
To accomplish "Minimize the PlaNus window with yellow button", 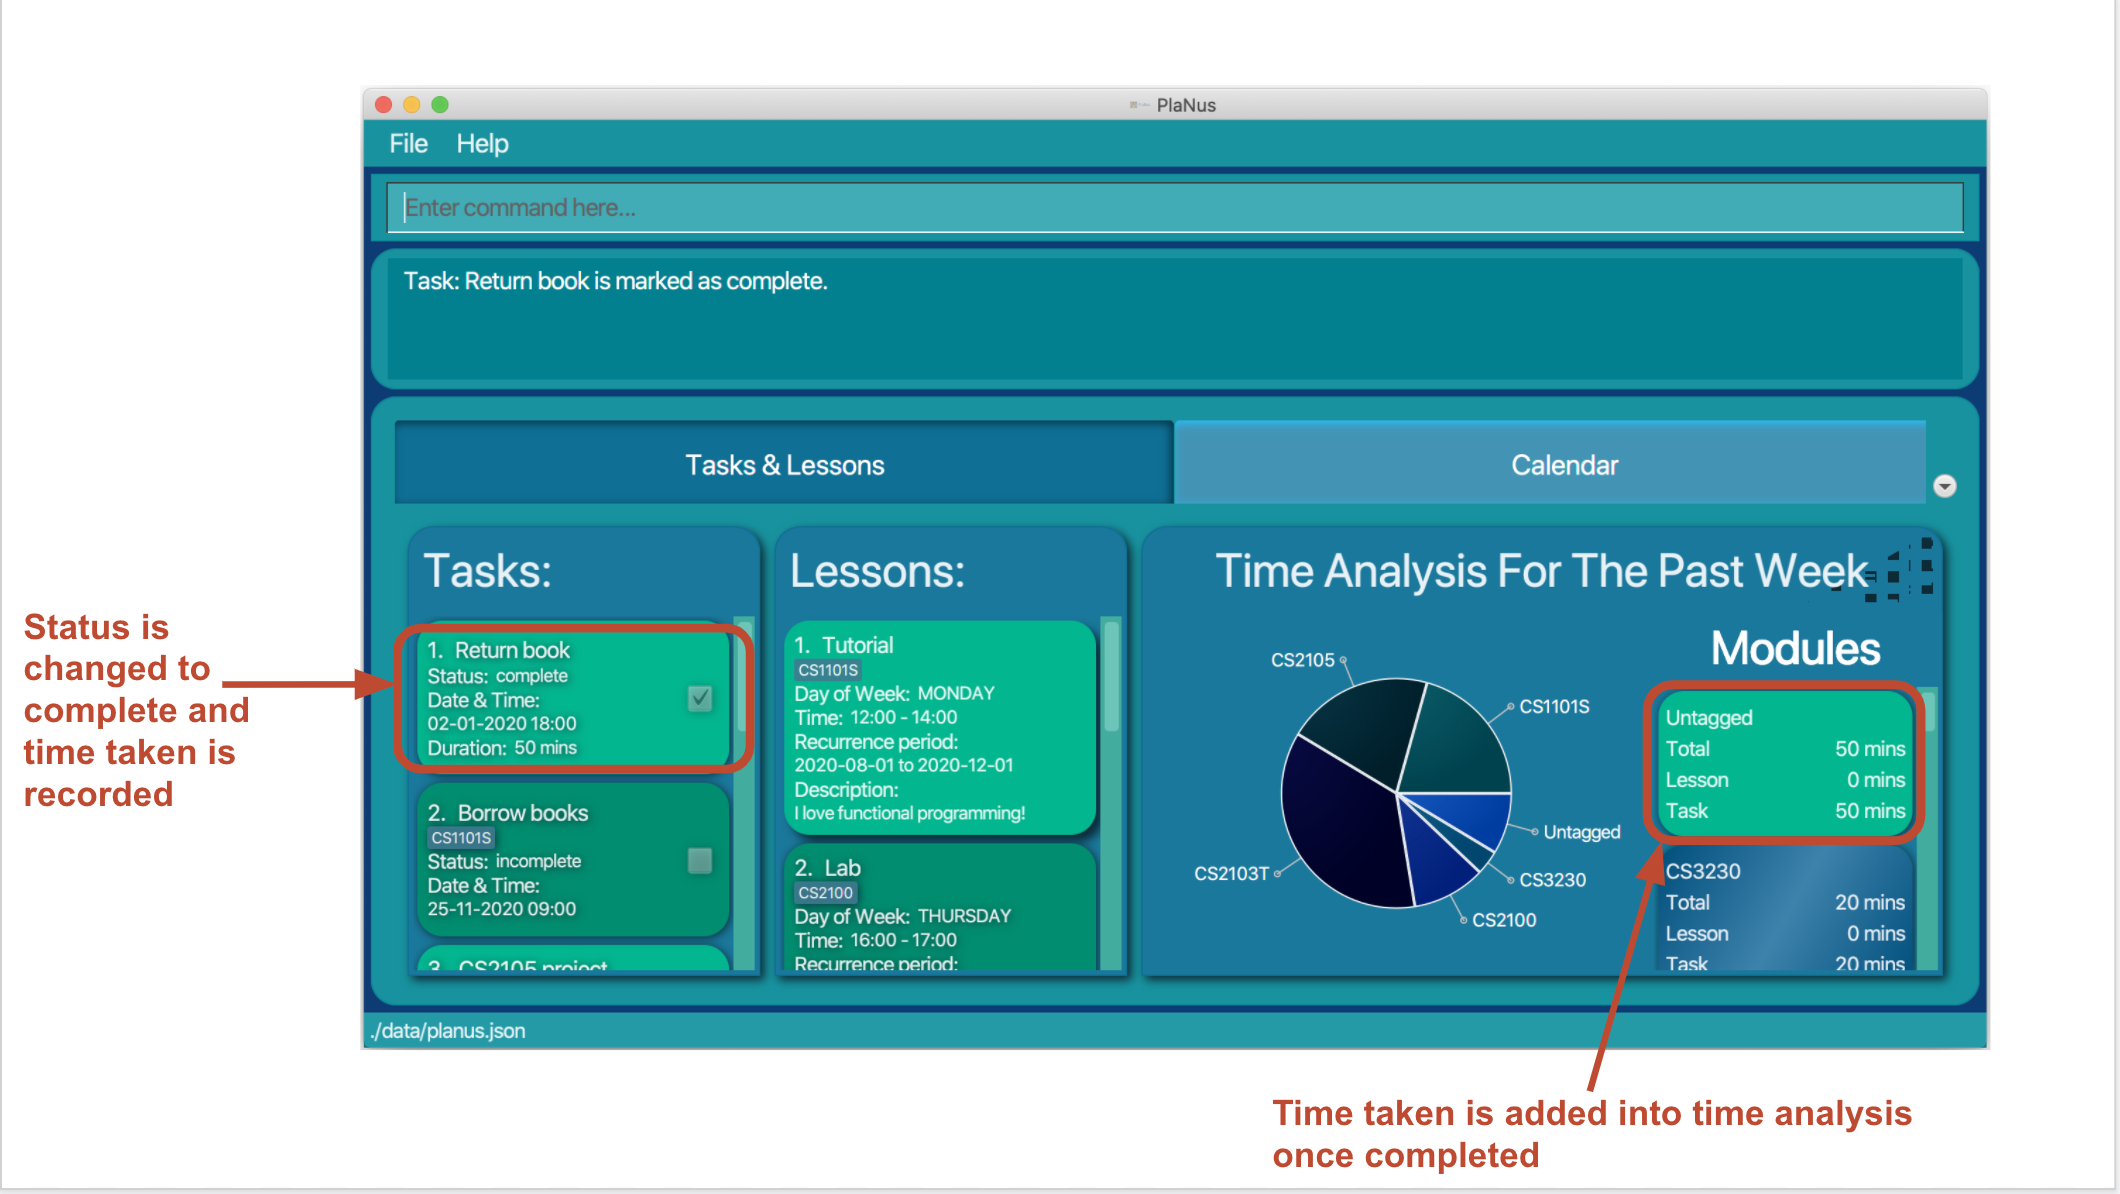I will point(411,104).
